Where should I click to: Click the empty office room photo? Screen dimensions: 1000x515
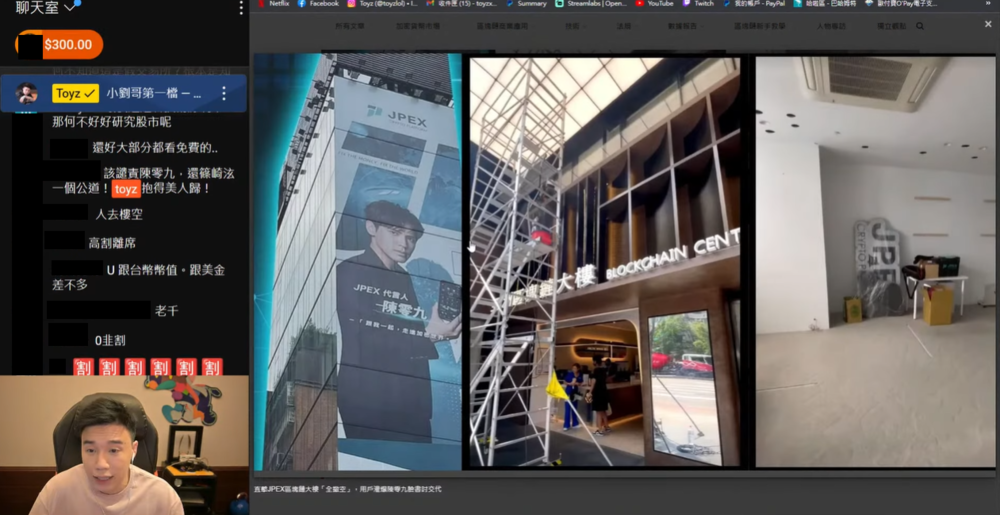[875, 260]
